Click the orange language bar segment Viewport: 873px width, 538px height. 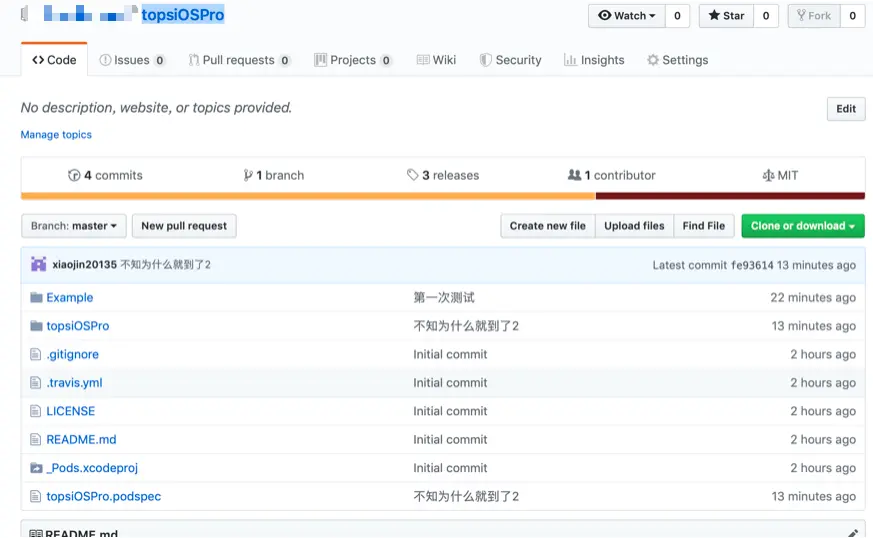click(308, 196)
